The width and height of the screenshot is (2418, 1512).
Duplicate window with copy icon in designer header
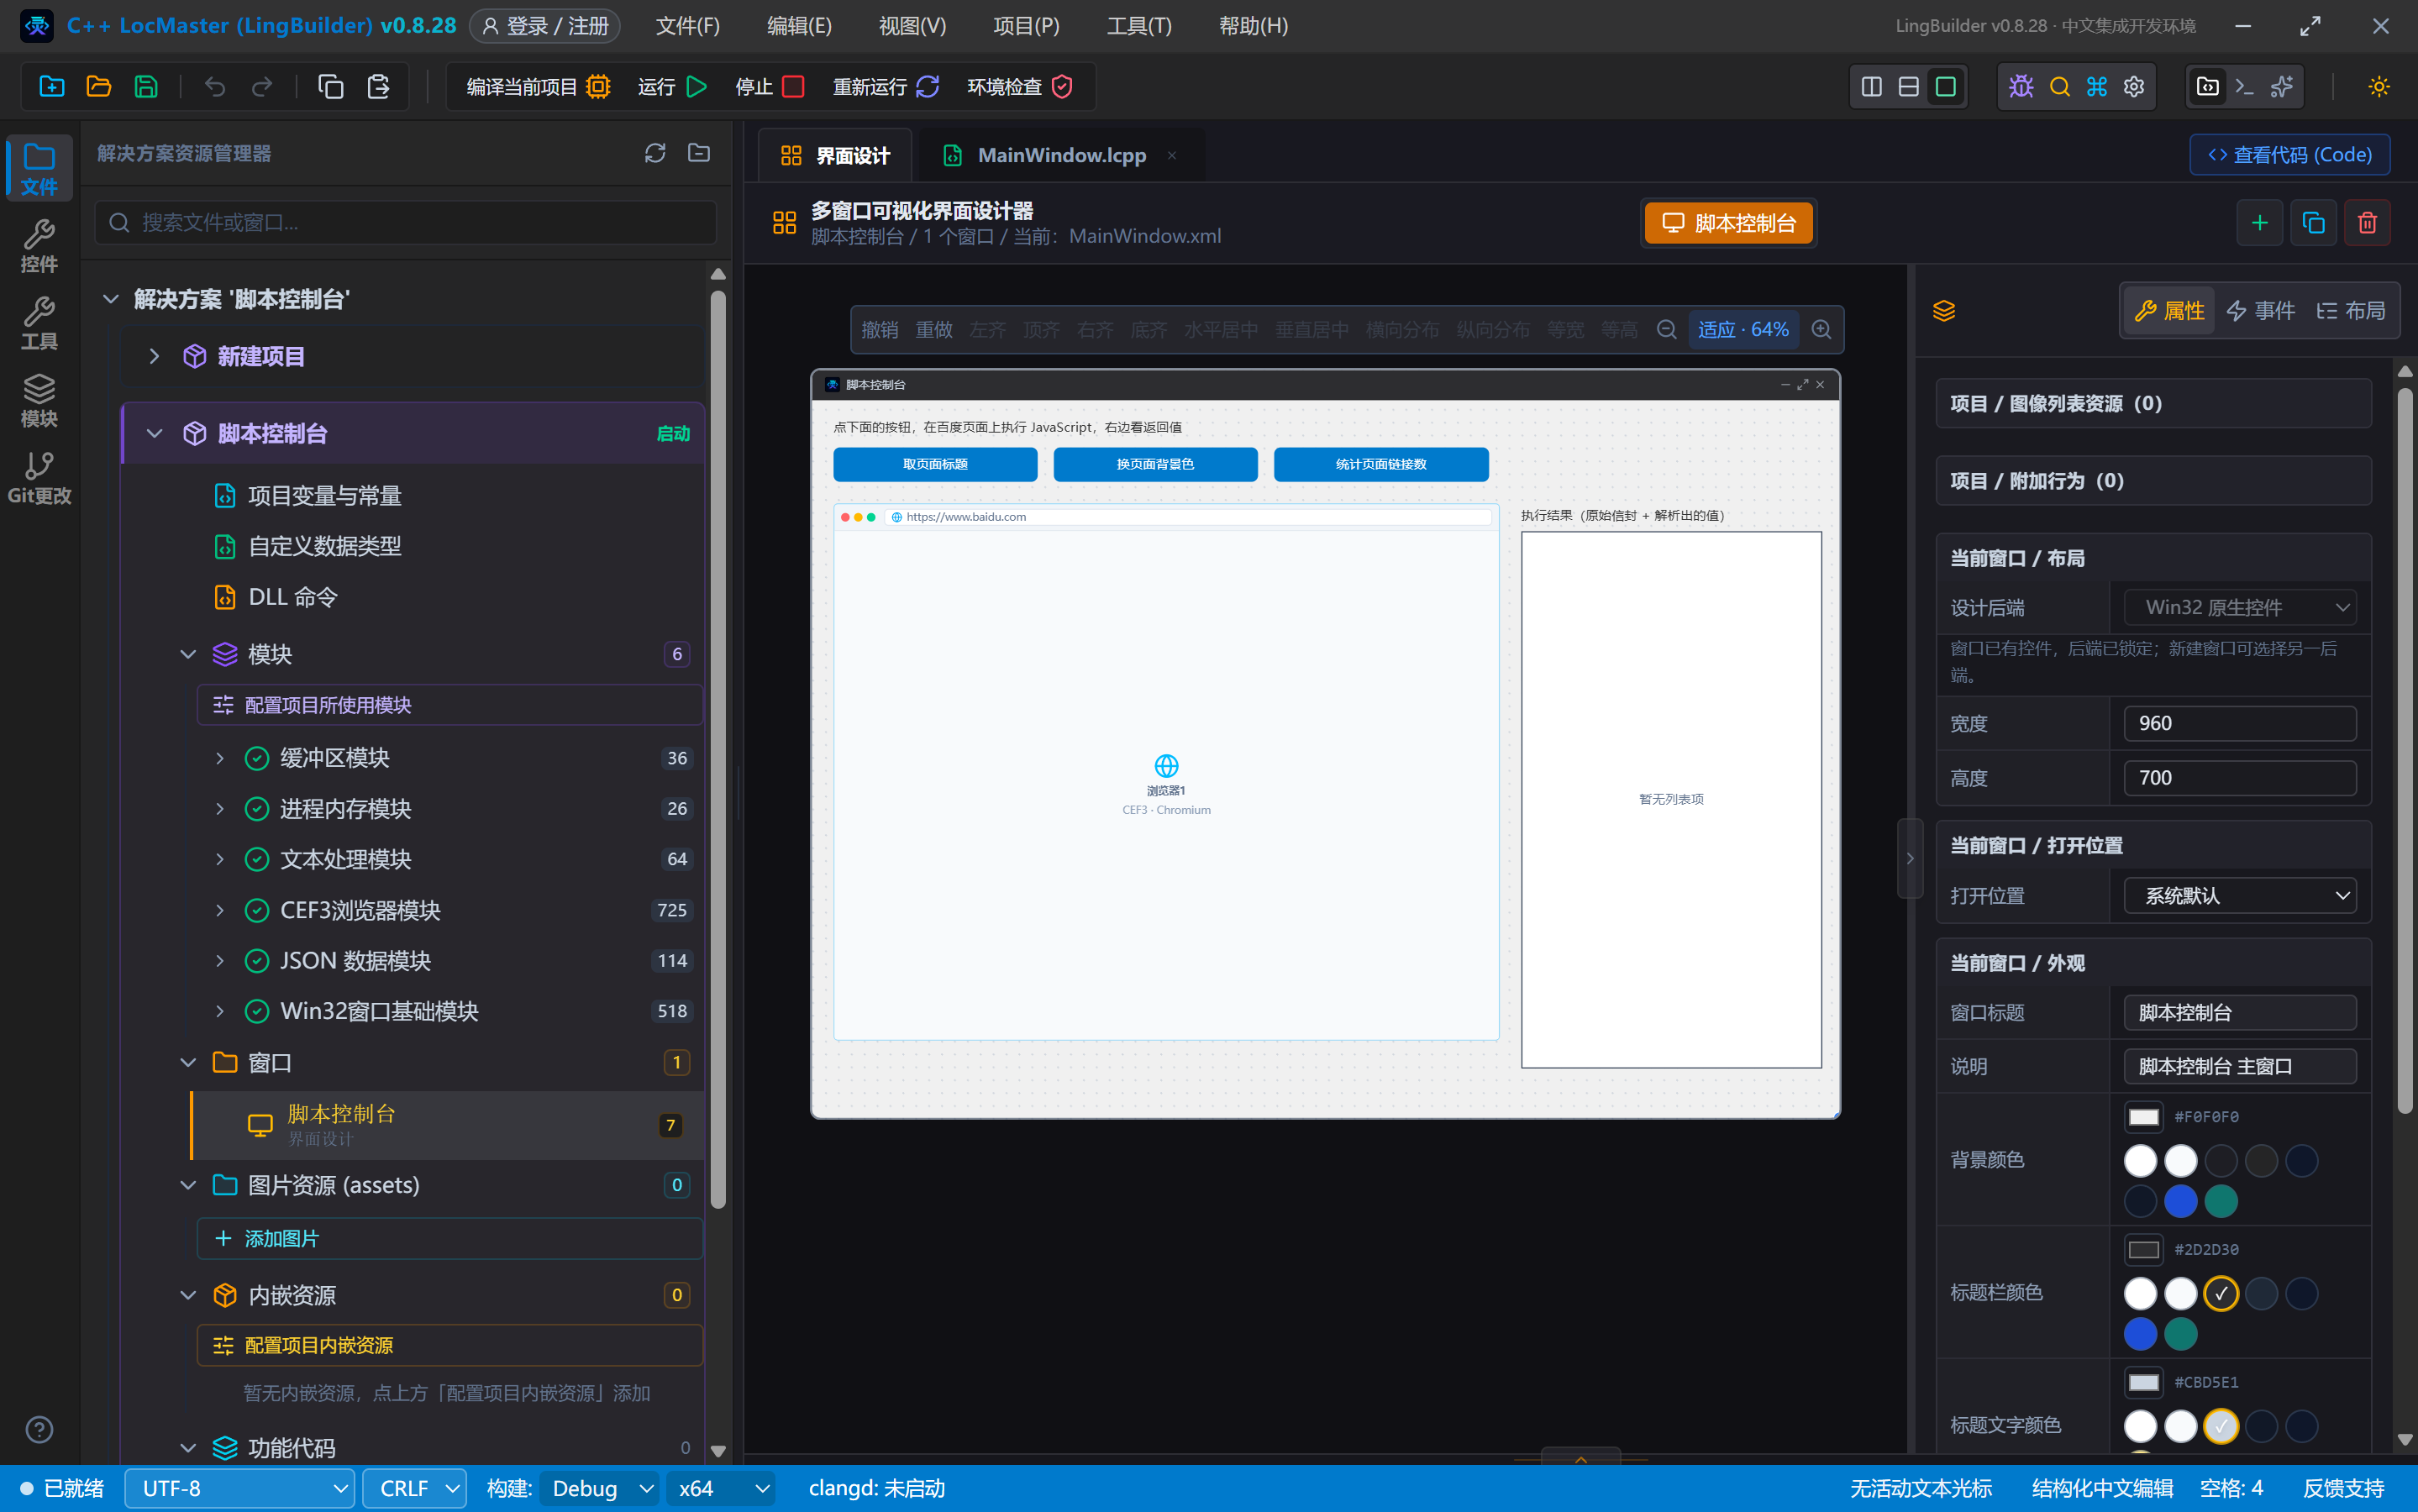pos(2313,223)
